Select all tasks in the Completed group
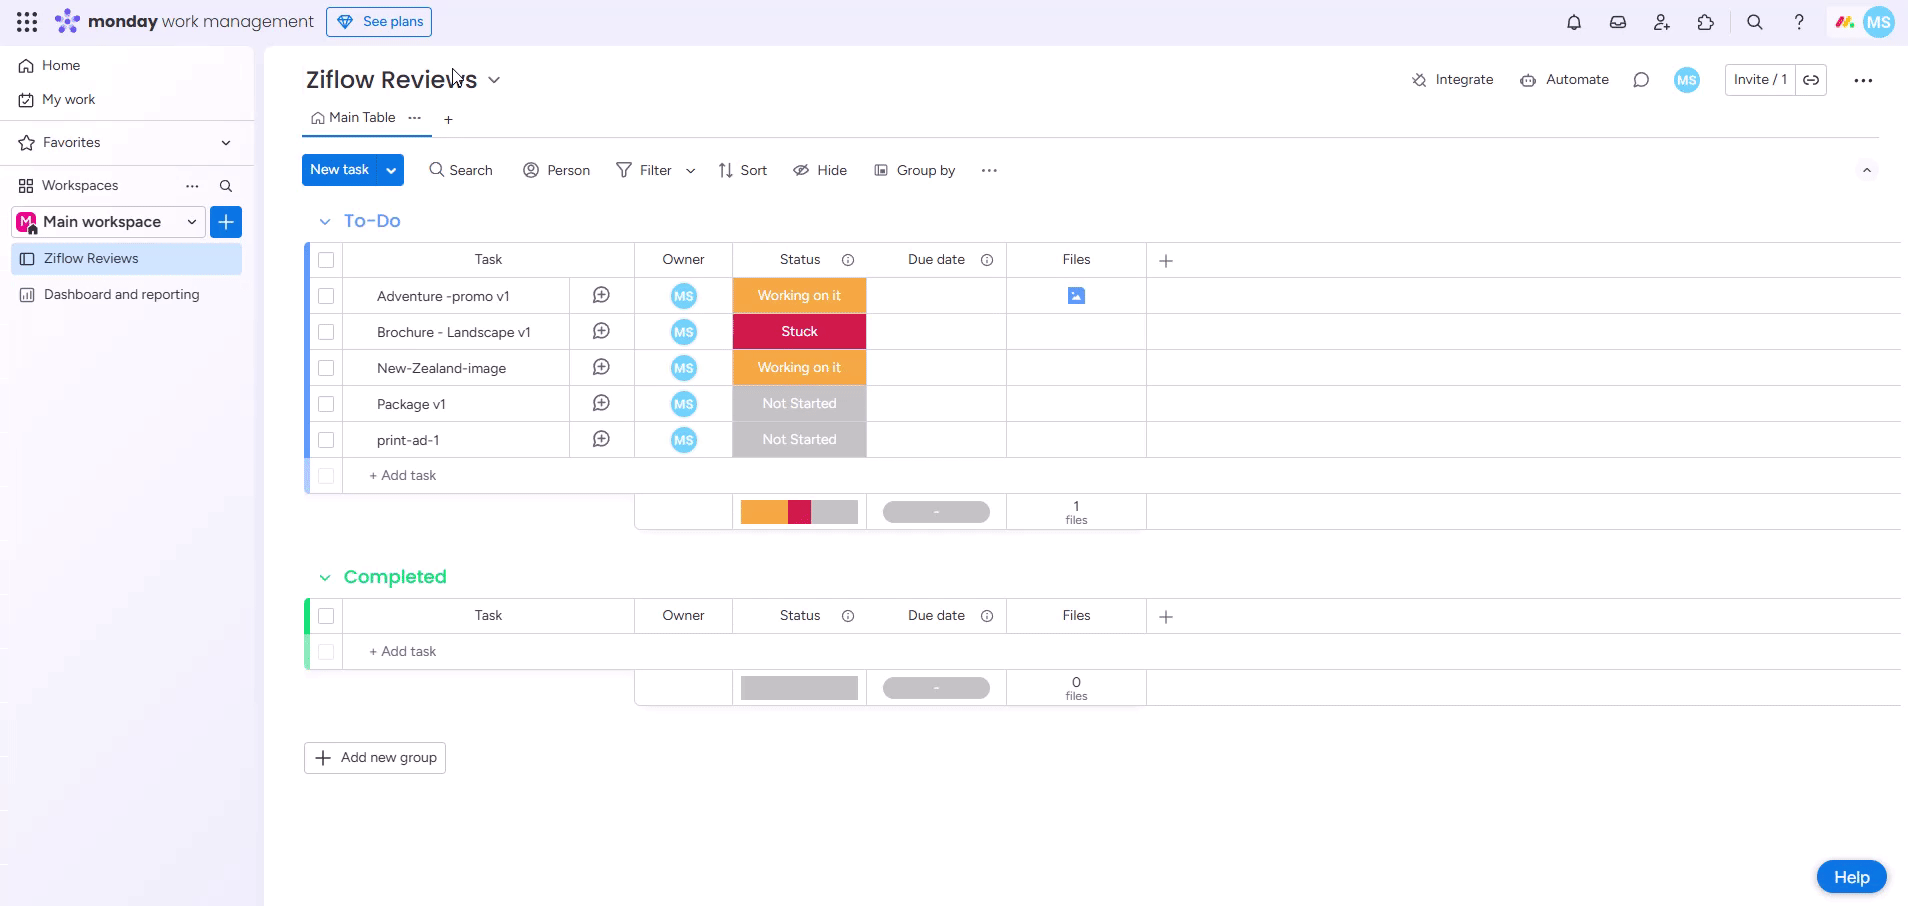The image size is (1908, 906). [x=326, y=616]
